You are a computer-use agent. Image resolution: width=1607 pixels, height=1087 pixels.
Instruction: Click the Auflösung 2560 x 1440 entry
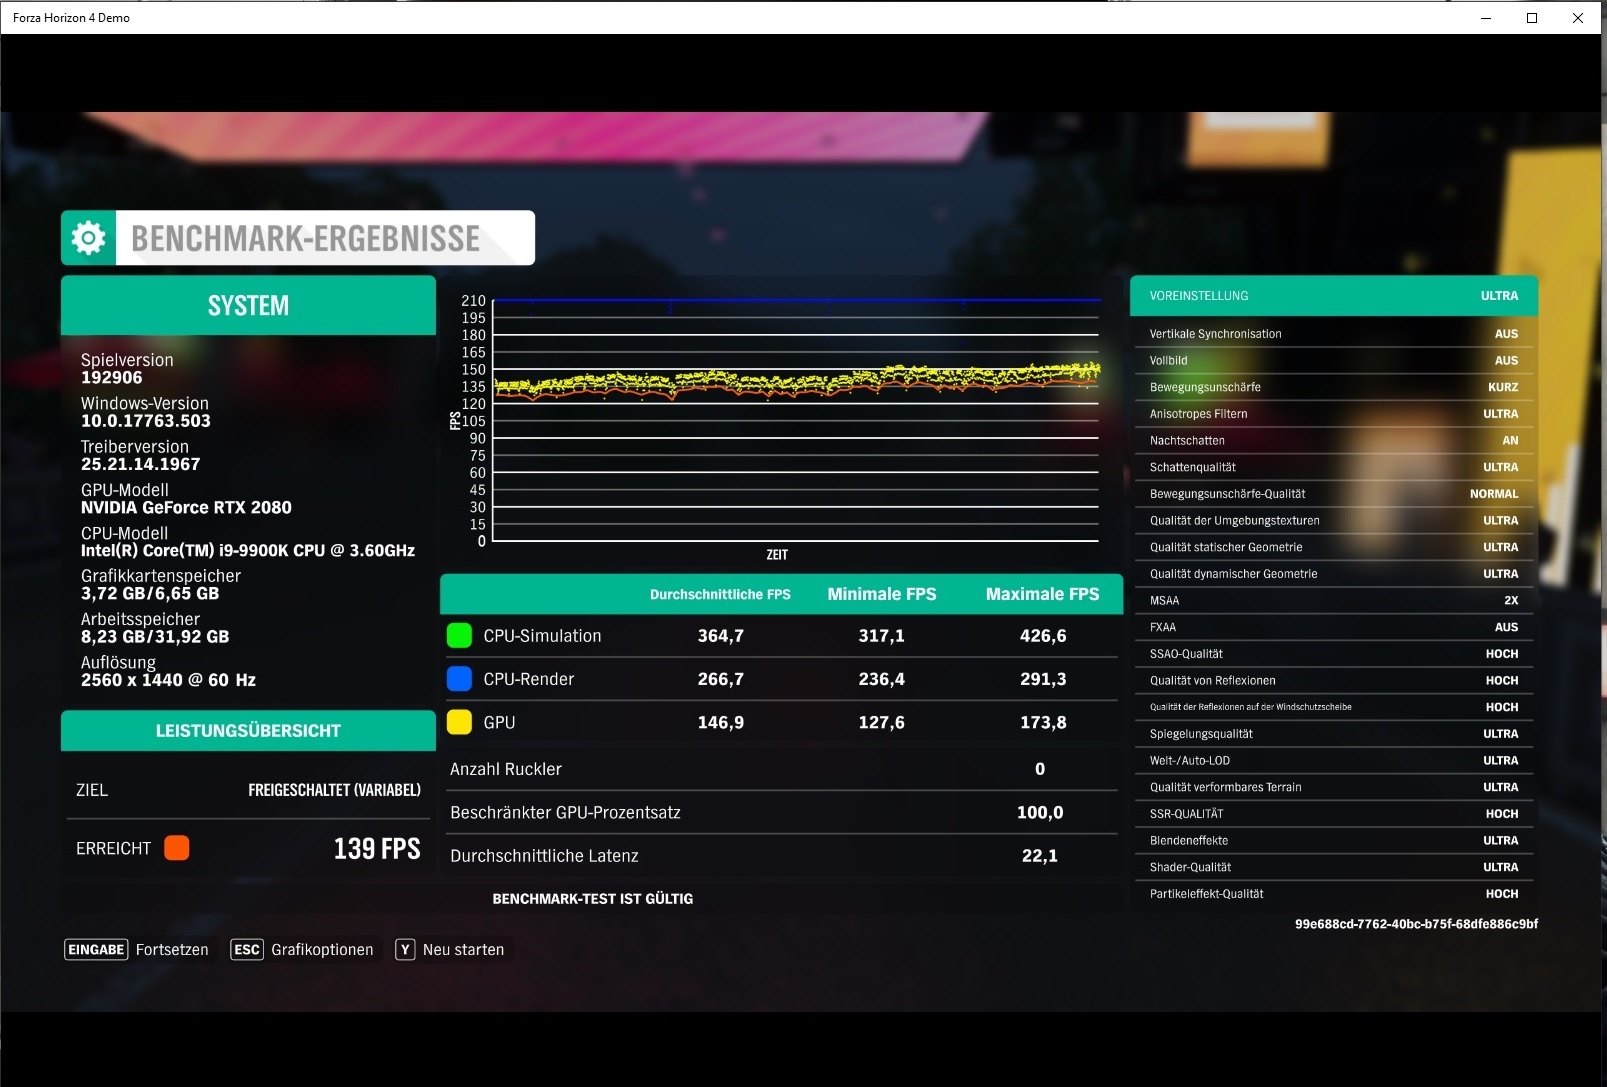(168, 671)
